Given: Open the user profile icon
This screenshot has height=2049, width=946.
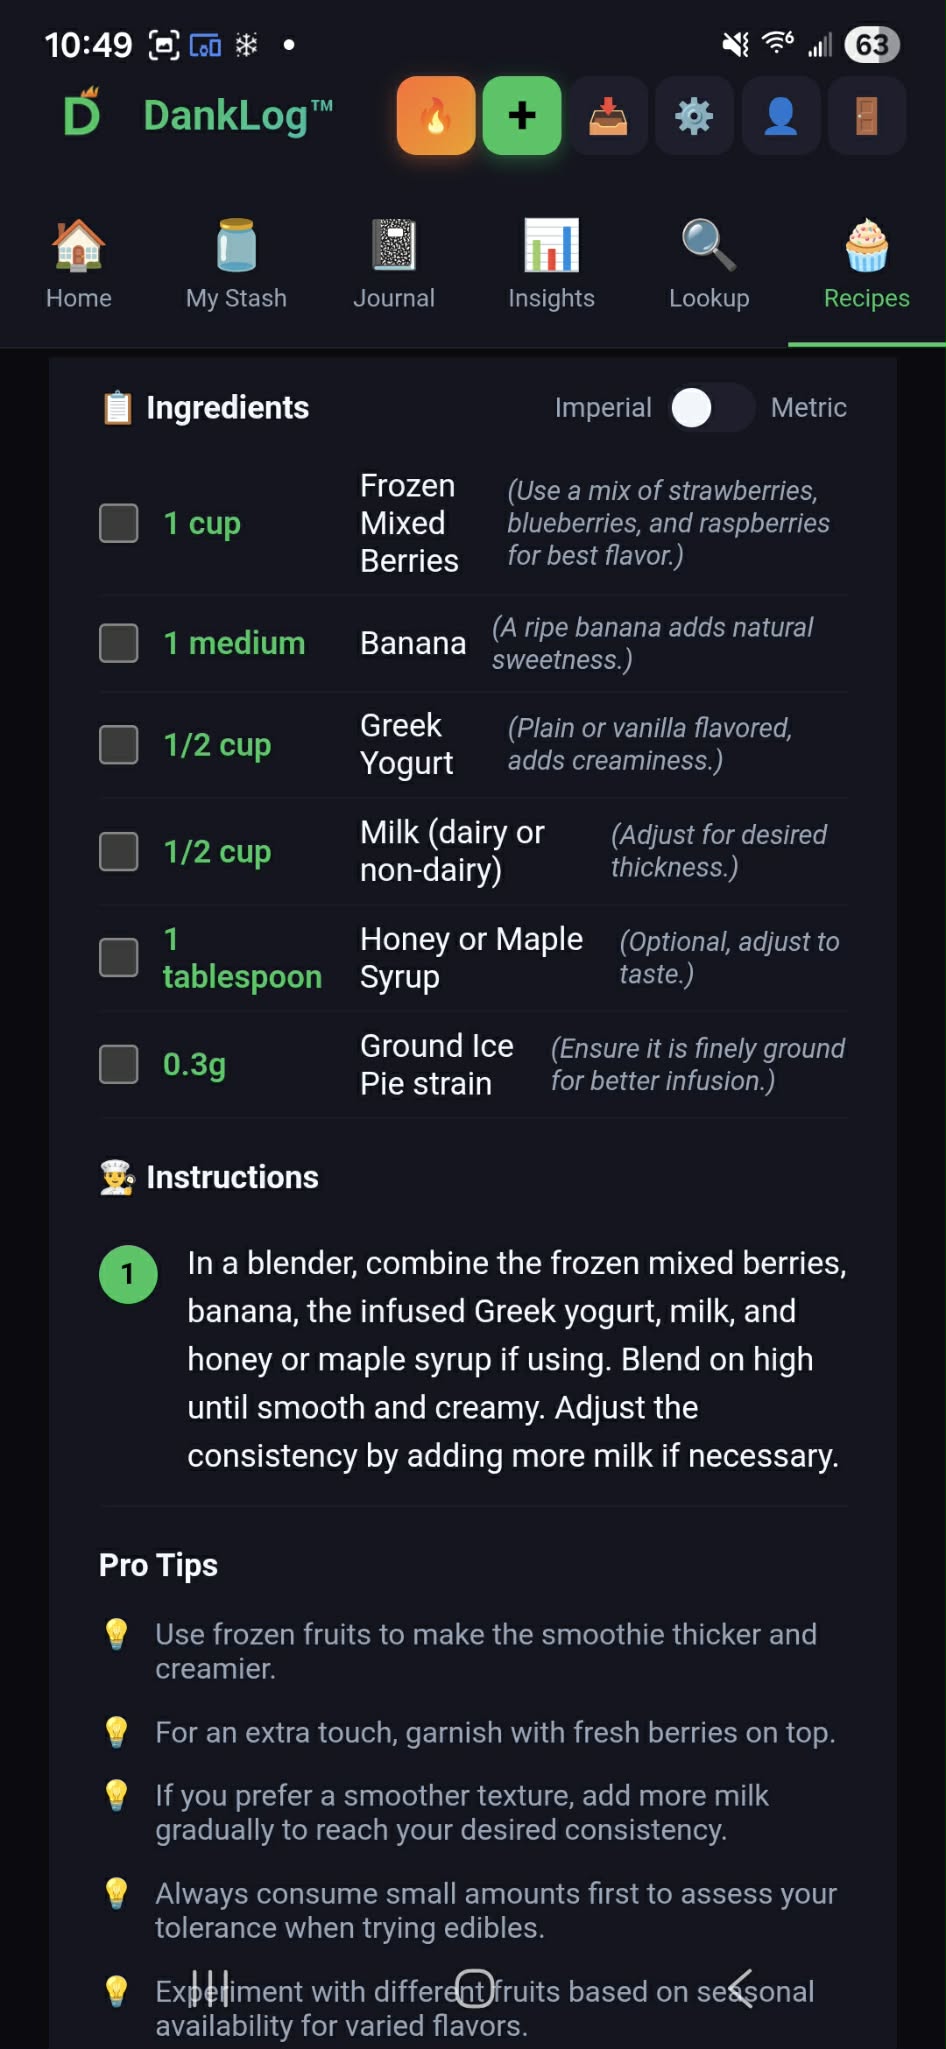Looking at the screenshot, I should click(x=780, y=116).
